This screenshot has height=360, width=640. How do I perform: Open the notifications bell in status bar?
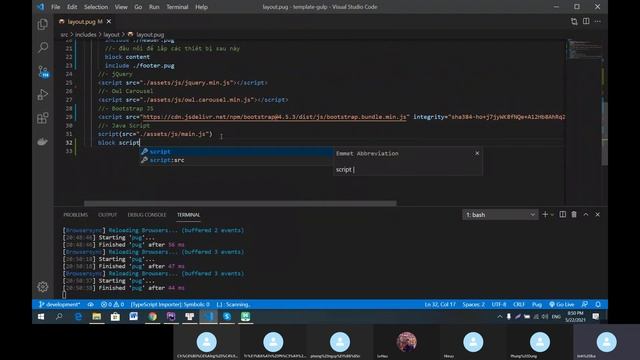[x=598, y=304]
